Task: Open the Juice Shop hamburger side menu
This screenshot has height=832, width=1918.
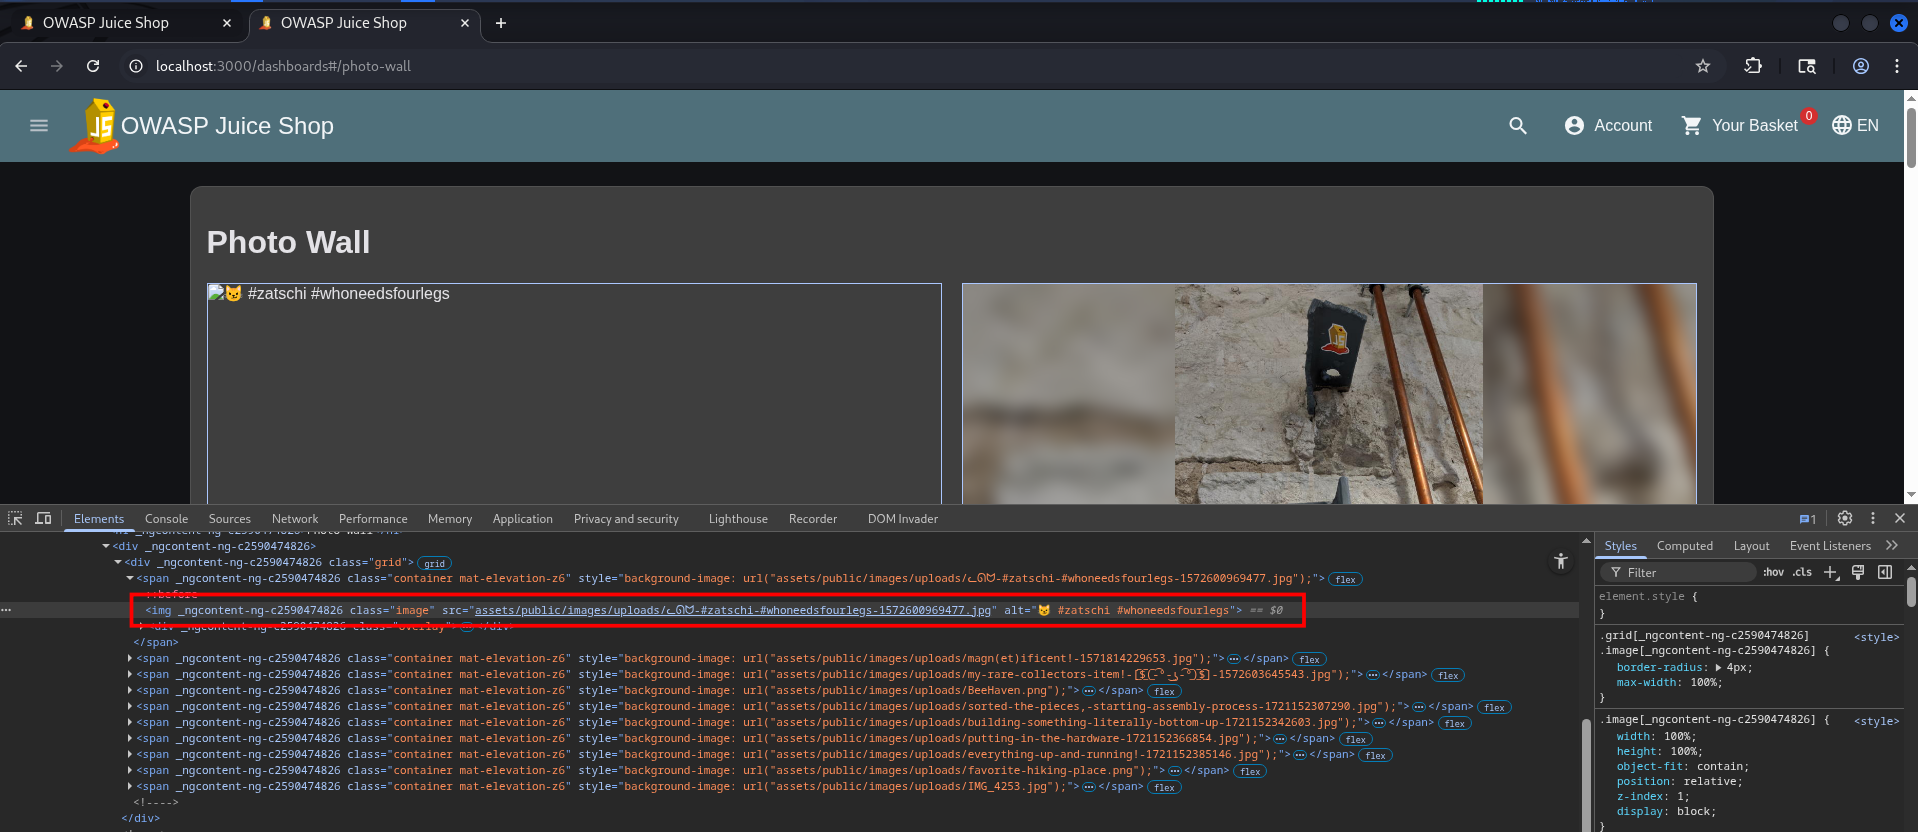Action: [x=39, y=126]
